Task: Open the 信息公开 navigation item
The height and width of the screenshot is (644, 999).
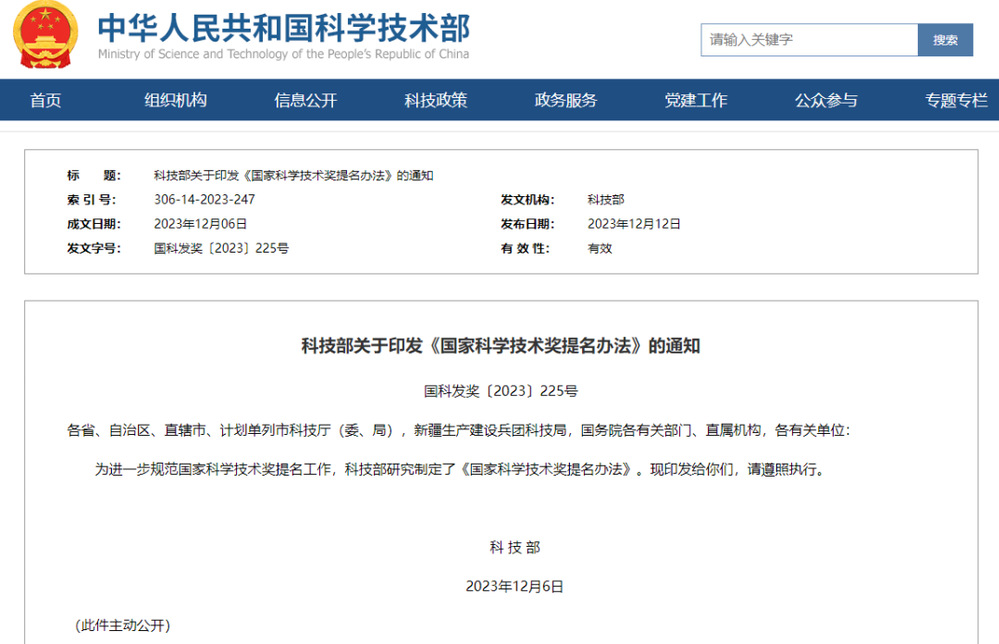Action: pyautogui.click(x=306, y=100)
